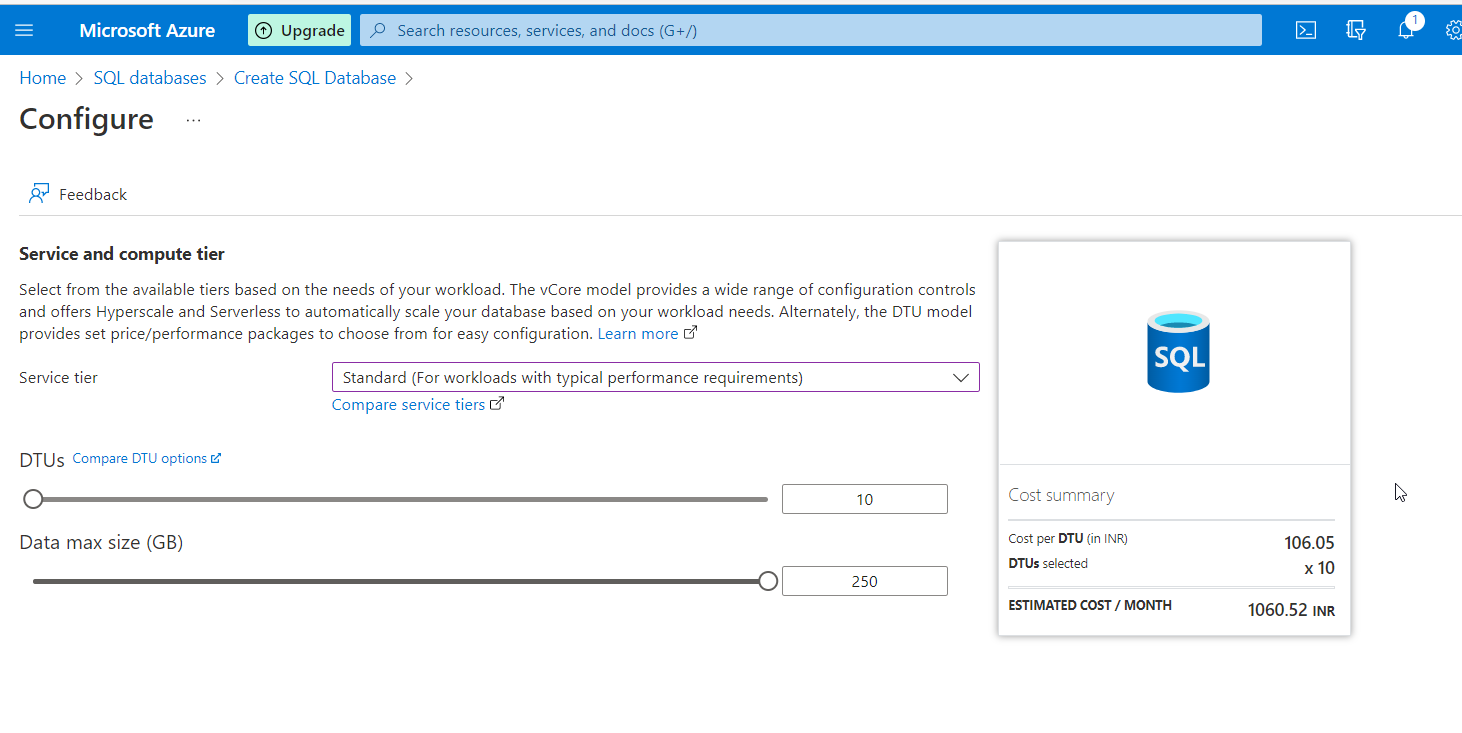1462x733 pixels.
Task: Open the notifications bell
Action: point(1406,30)
